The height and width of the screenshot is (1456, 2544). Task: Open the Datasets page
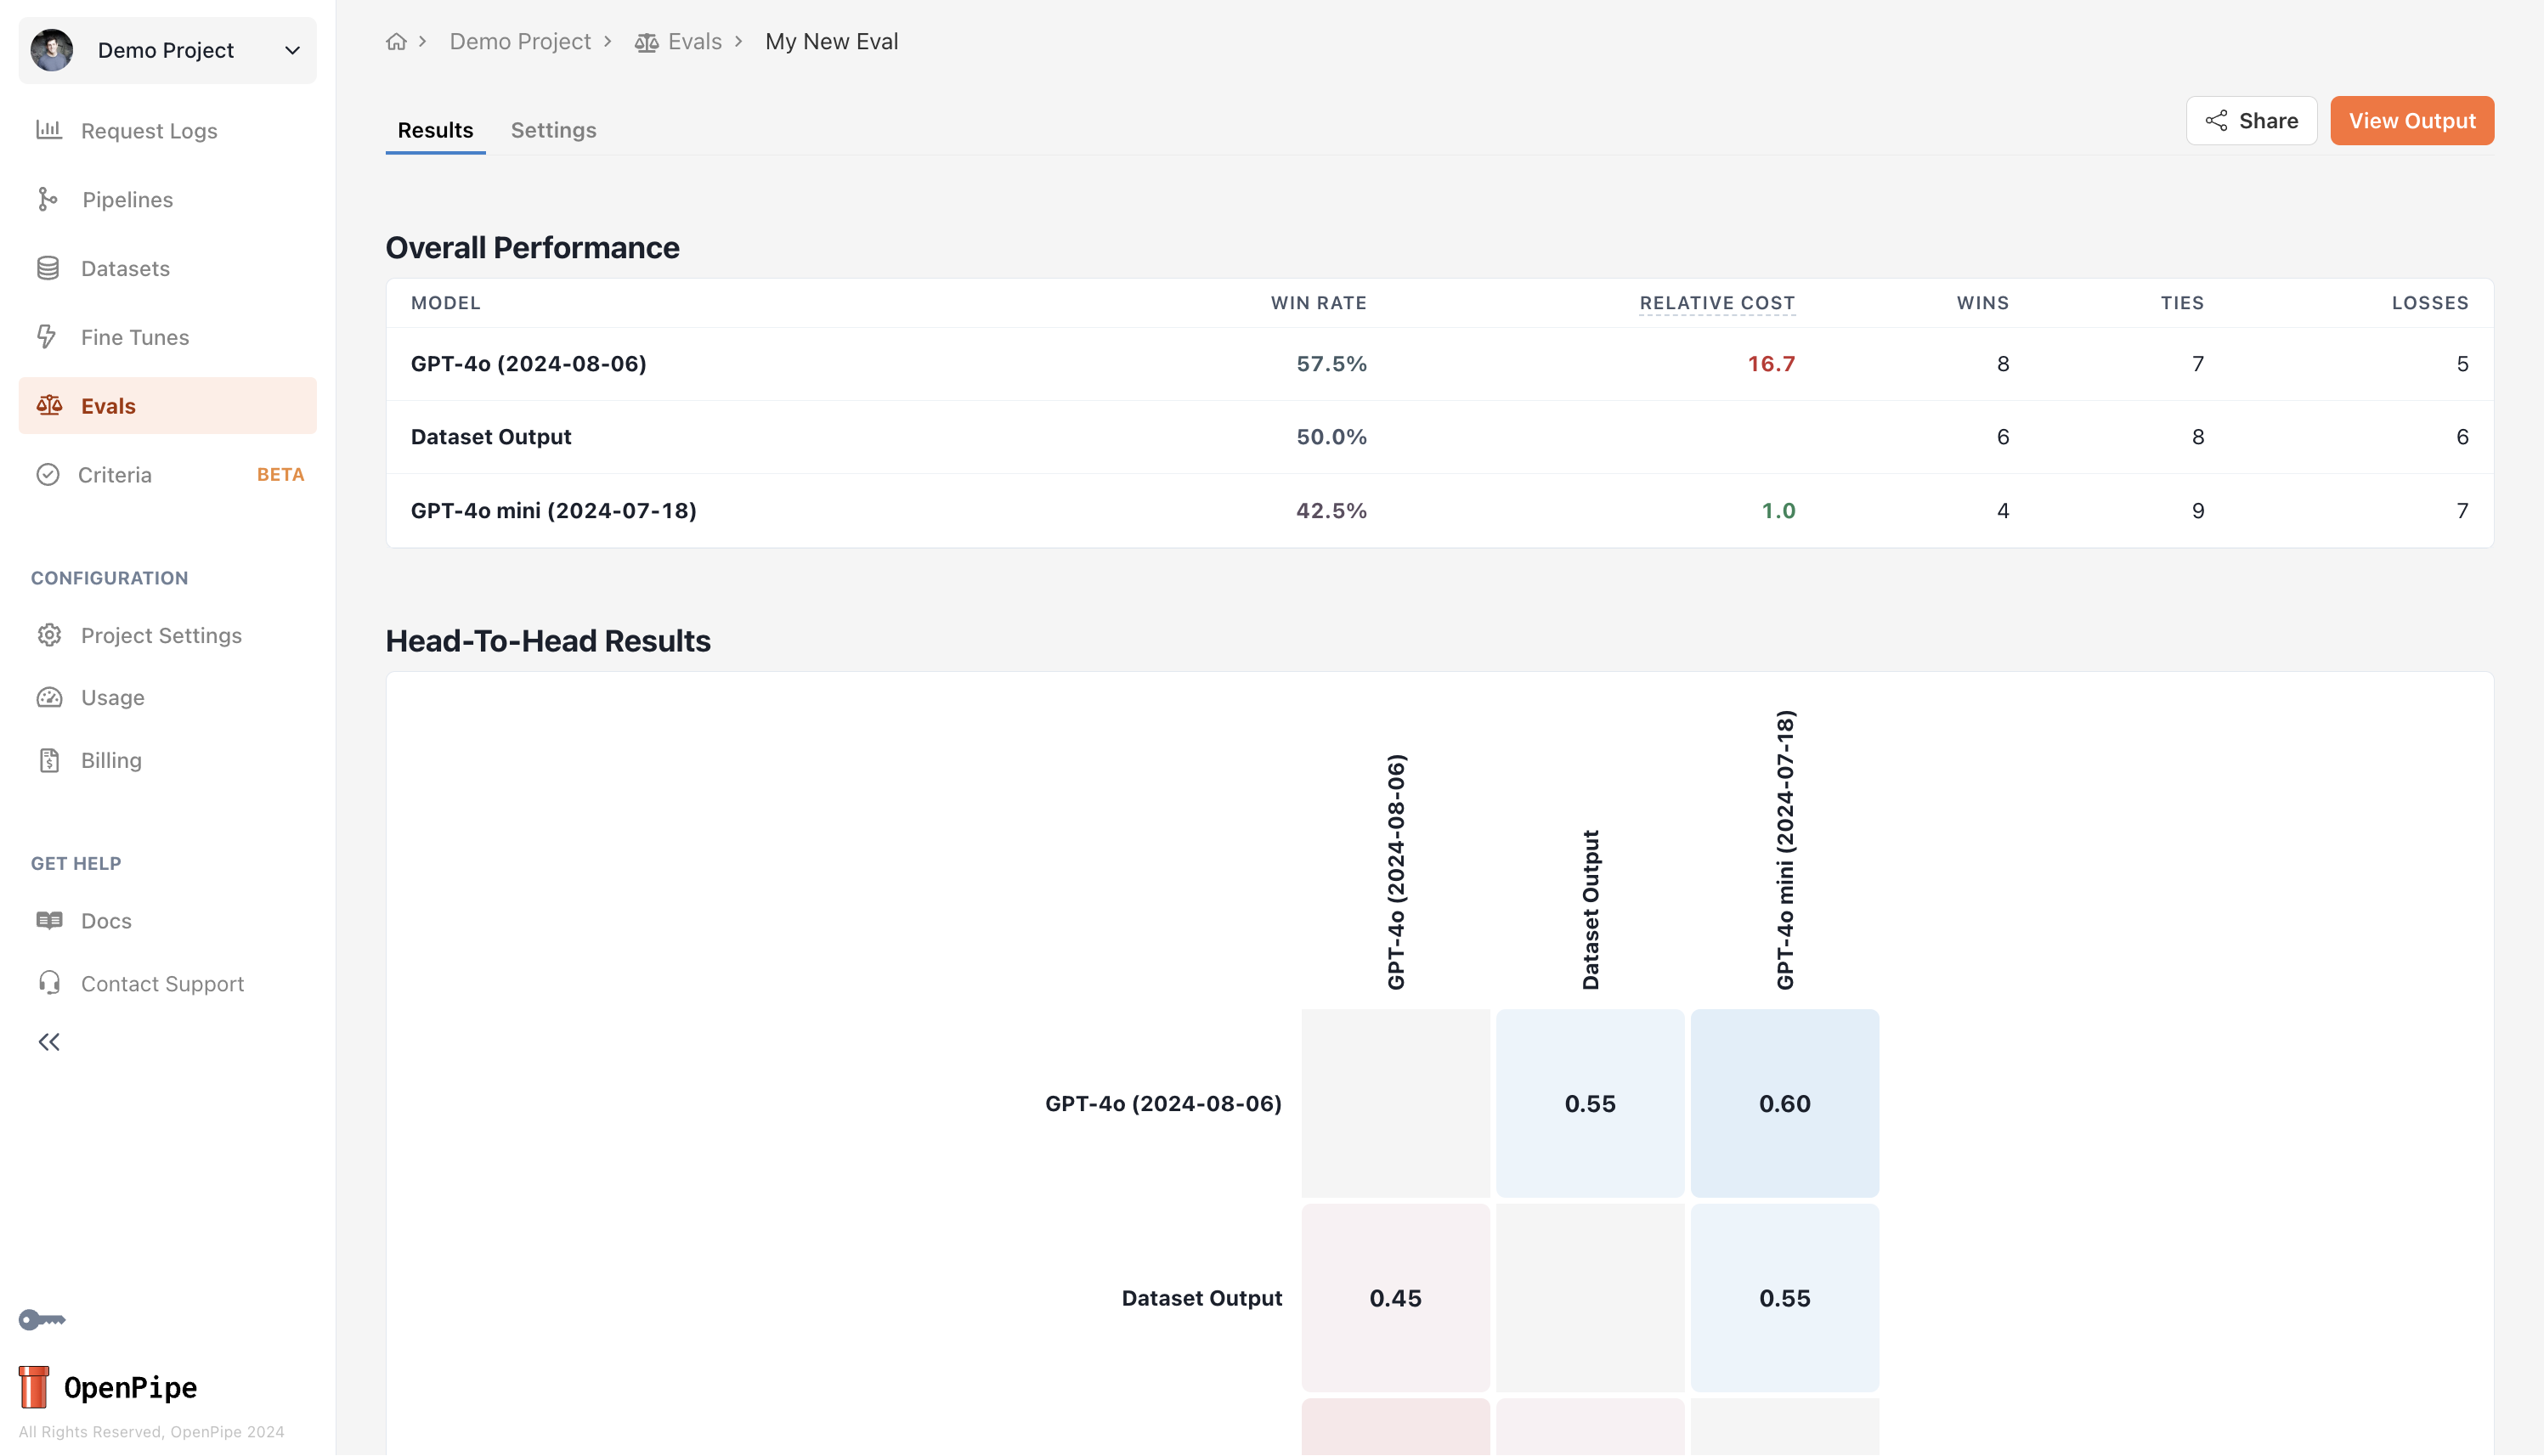tap(125, 268)
